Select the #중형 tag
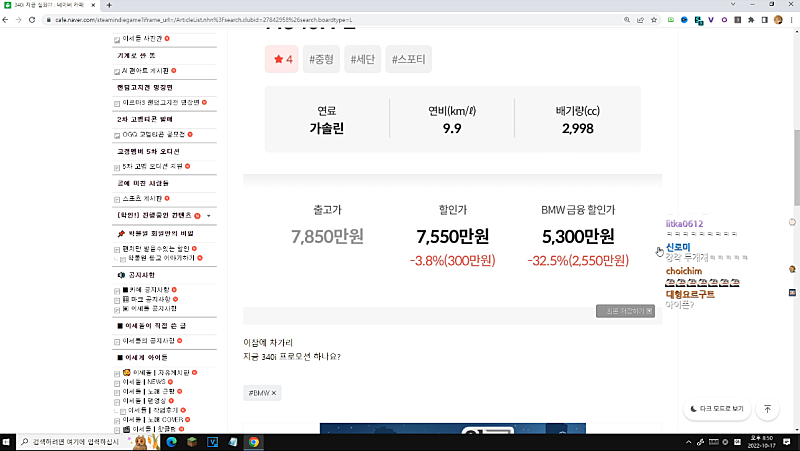The width and height of the screenshot is (800, 451). coord(321,59)
